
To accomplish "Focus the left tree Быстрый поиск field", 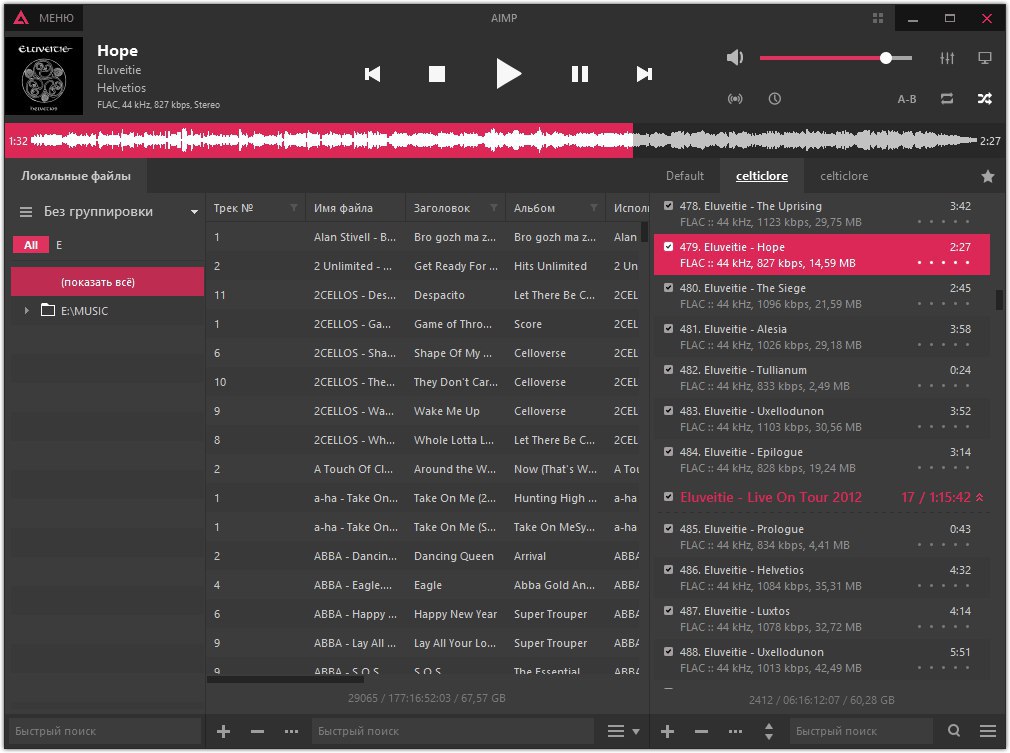I will pos(106,732).
